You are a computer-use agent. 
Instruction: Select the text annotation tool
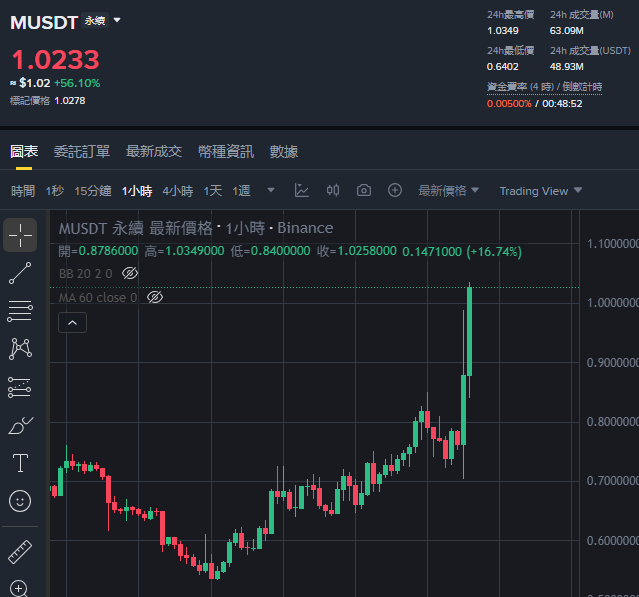pos(20,463)
